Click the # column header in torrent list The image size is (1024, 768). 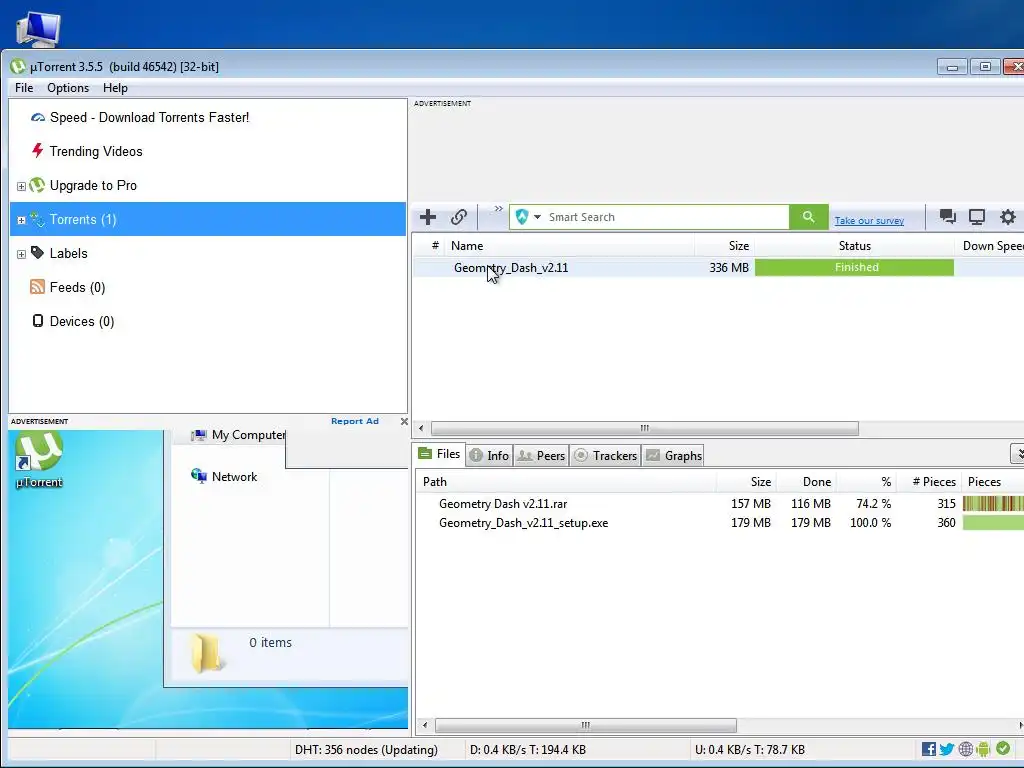(435, 246)
